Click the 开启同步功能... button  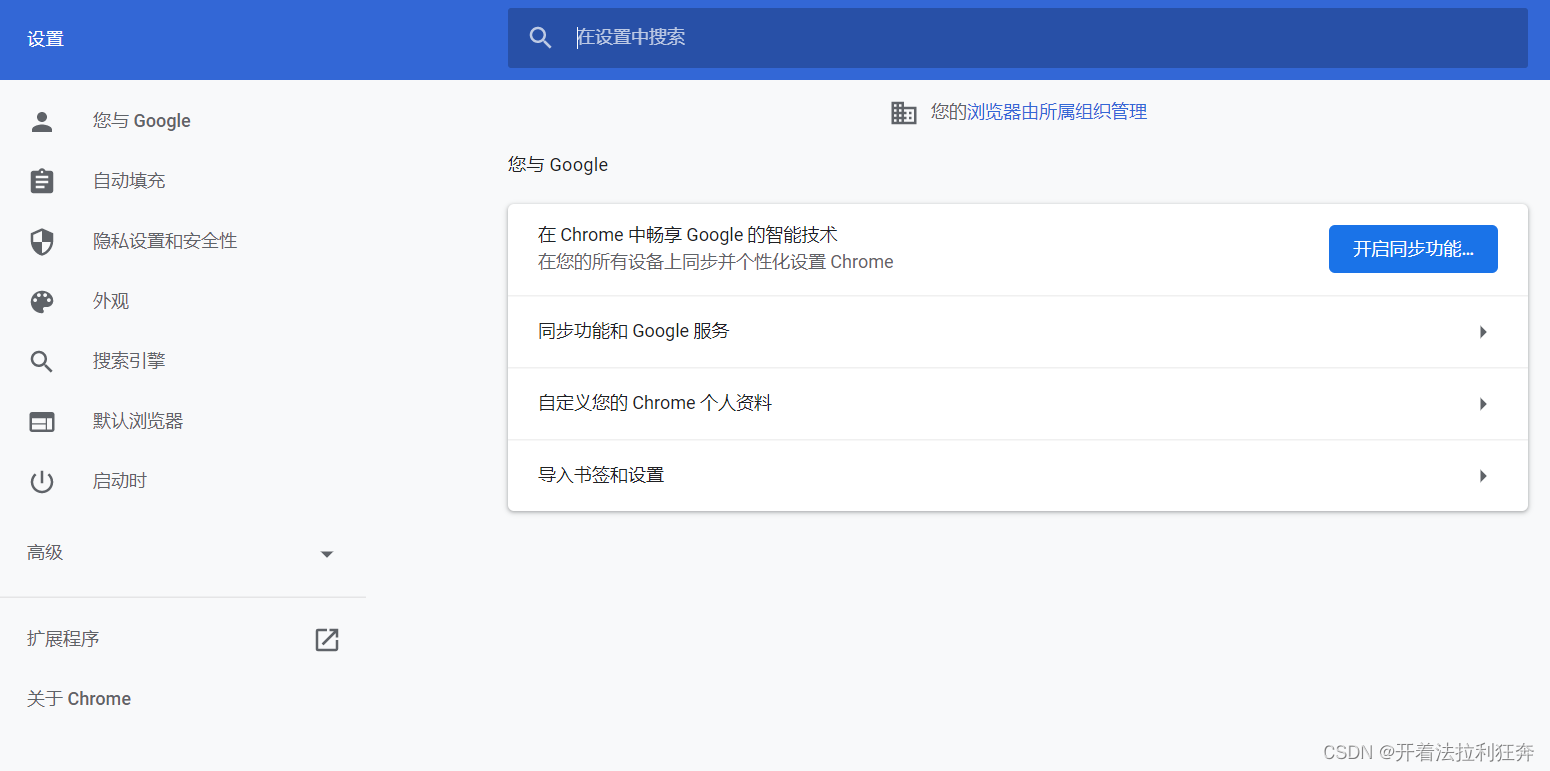click(x=1413, y=249)
